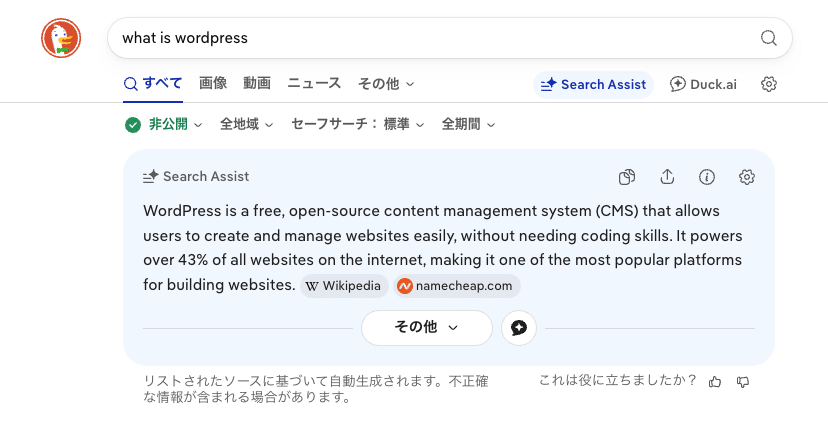Share the Search Assist answer
This screenshot has height=444, width=828.
click(667, 177)
